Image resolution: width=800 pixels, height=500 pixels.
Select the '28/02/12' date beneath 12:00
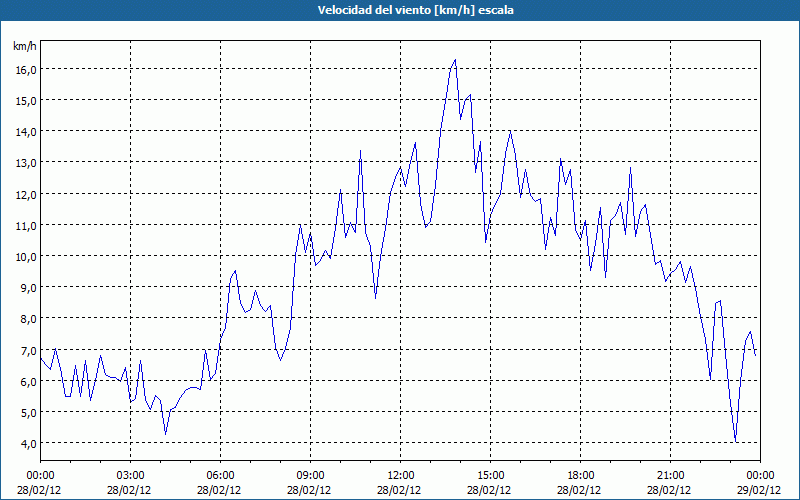tap(399, 490)
